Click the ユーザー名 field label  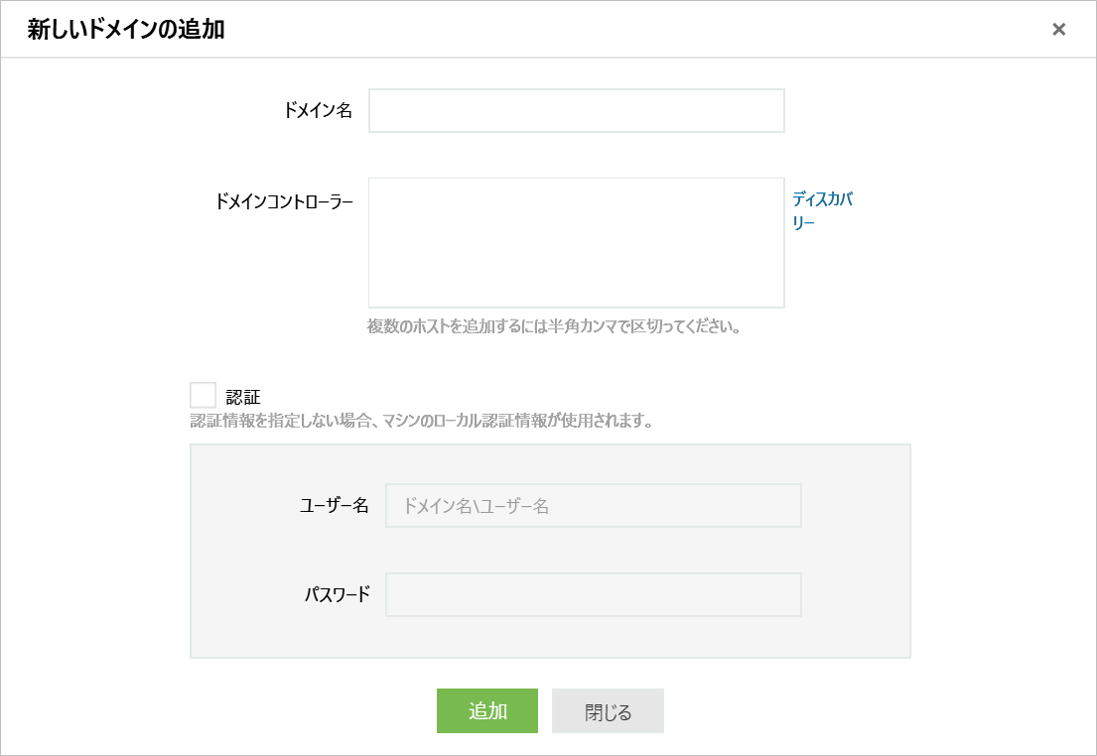[x=334, y=506]
